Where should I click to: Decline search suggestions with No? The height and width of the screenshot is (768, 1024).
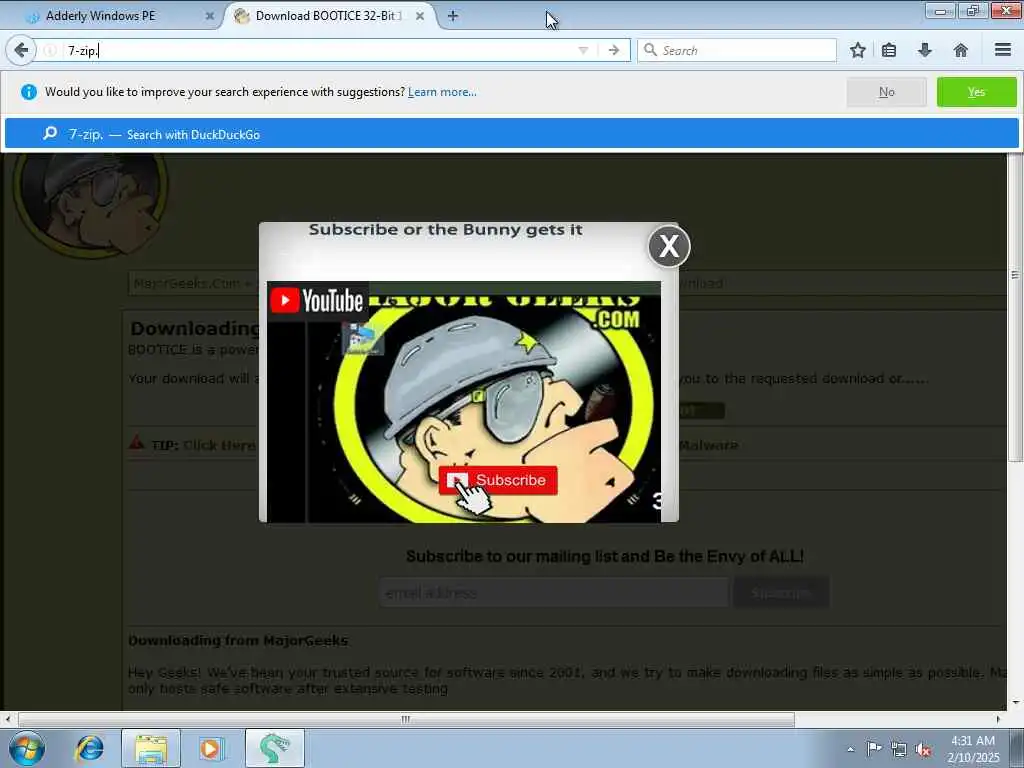[886, 92]
